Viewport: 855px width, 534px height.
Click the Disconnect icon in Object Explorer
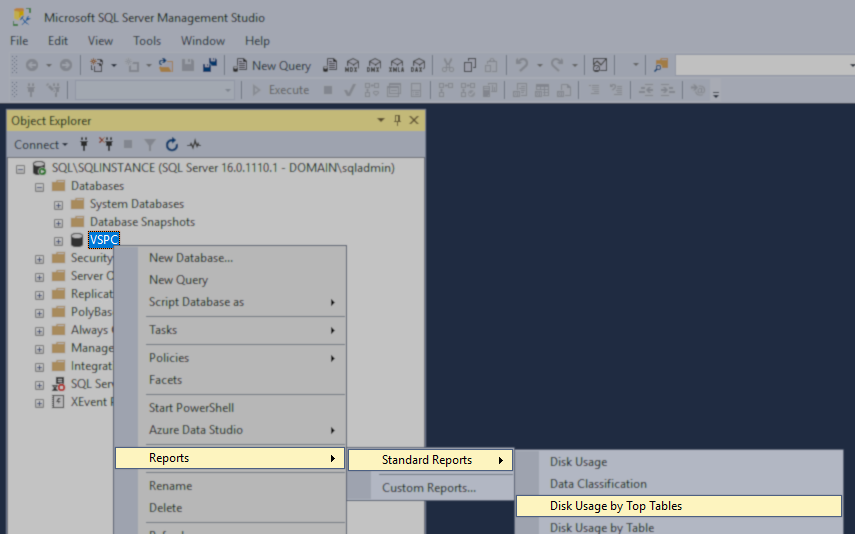click(106, 145)
